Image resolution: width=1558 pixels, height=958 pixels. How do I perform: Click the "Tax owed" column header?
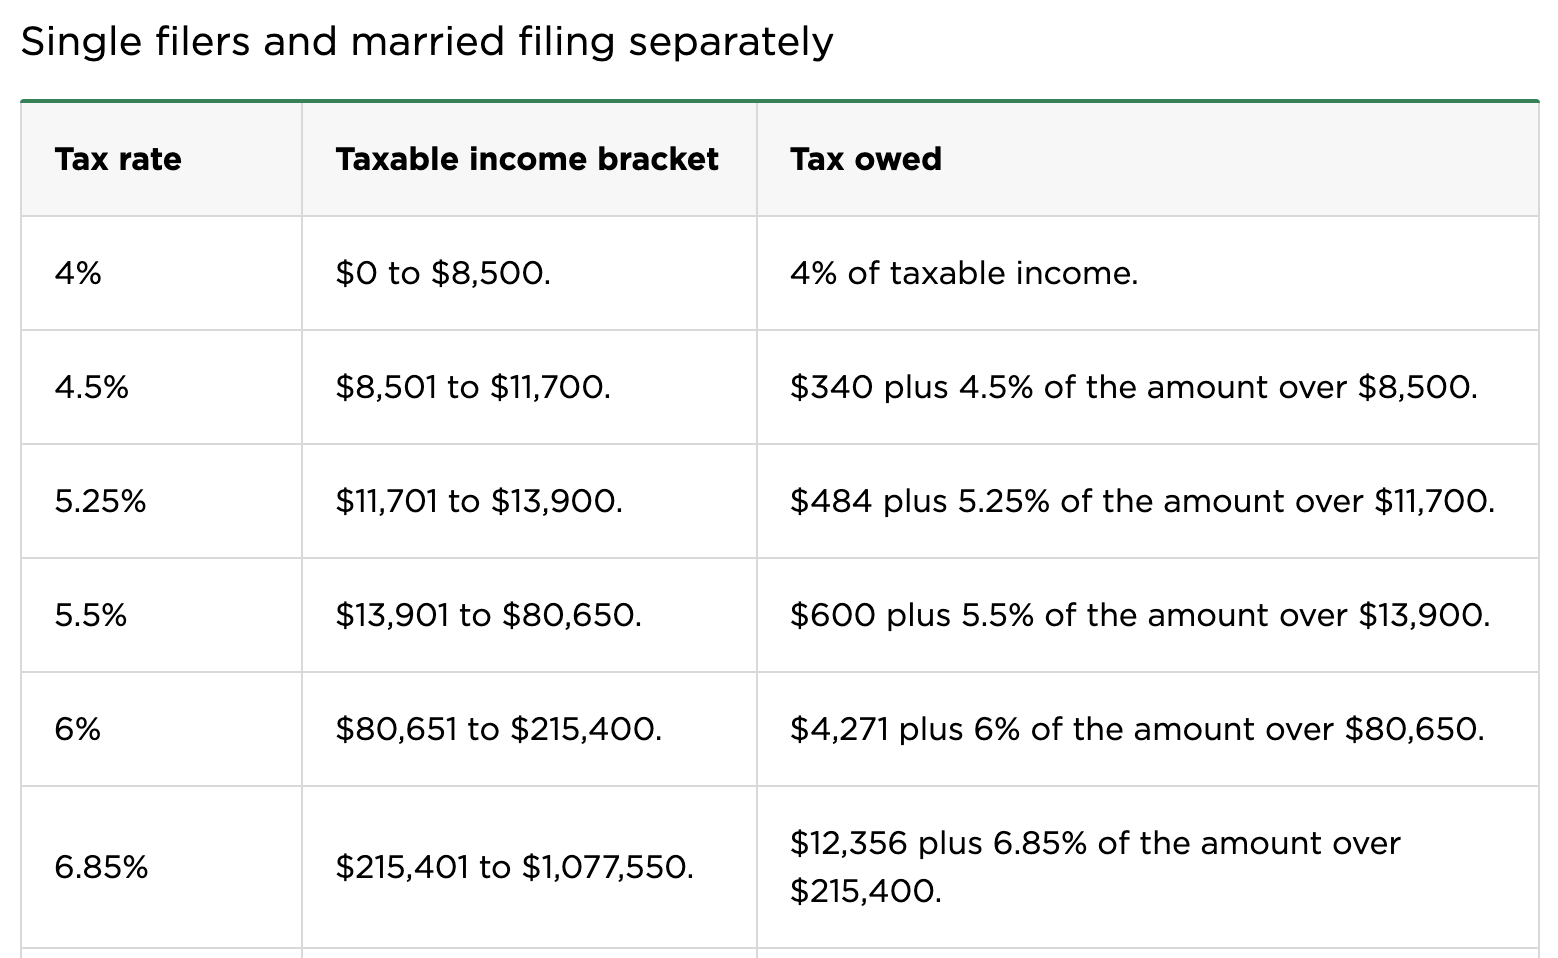pos(866,159)
